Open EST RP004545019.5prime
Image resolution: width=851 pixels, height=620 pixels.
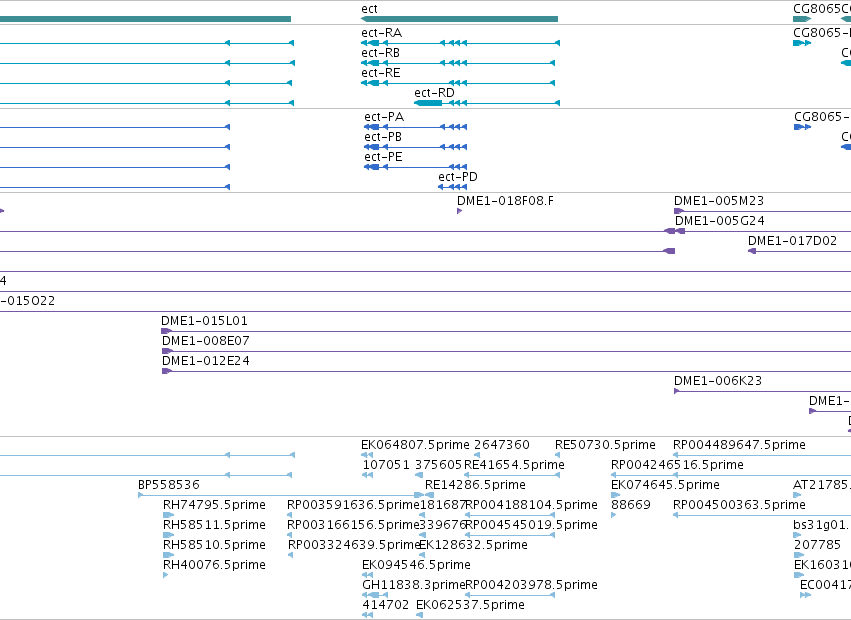point(531,525)
